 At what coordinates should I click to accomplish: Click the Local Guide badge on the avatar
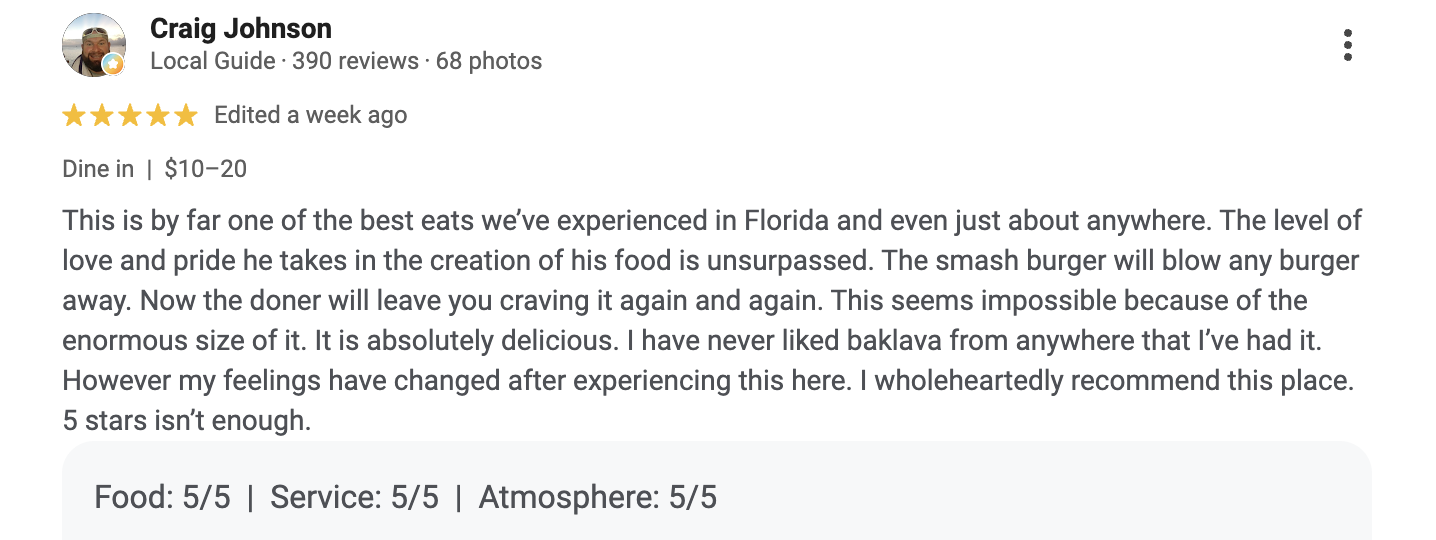click(x=115, y=65)
